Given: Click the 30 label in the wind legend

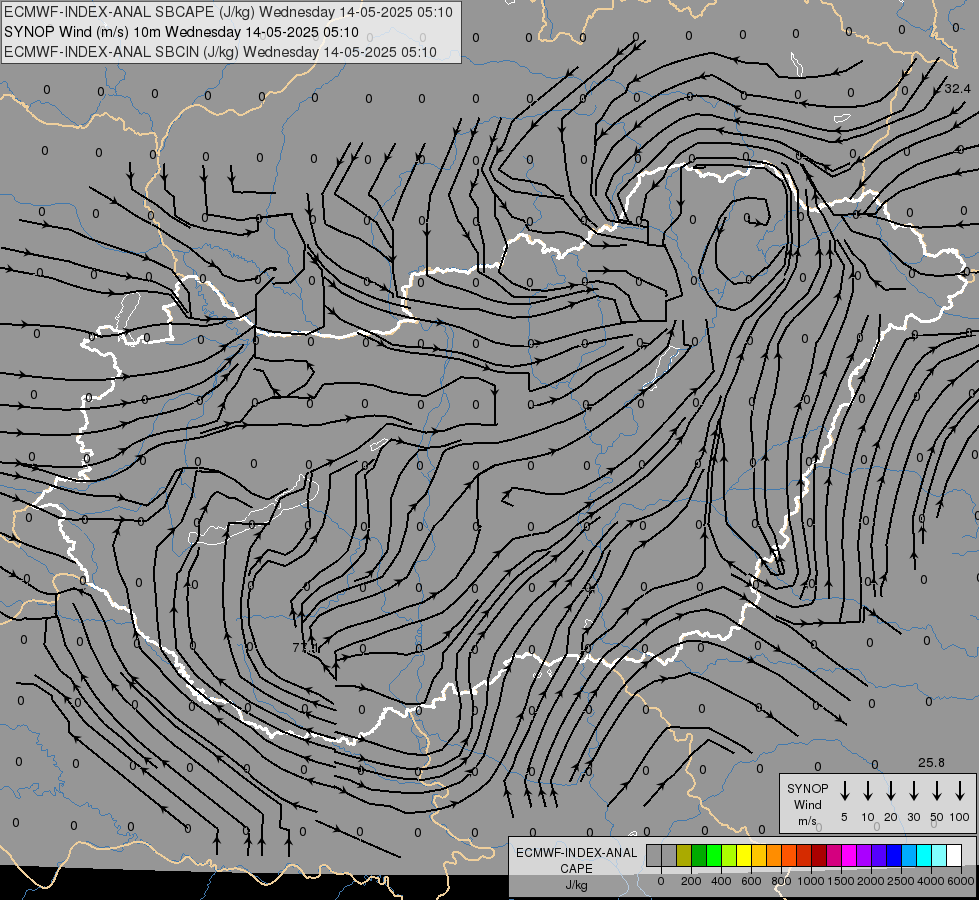Looking at the screenshot, I should [913, 817].
